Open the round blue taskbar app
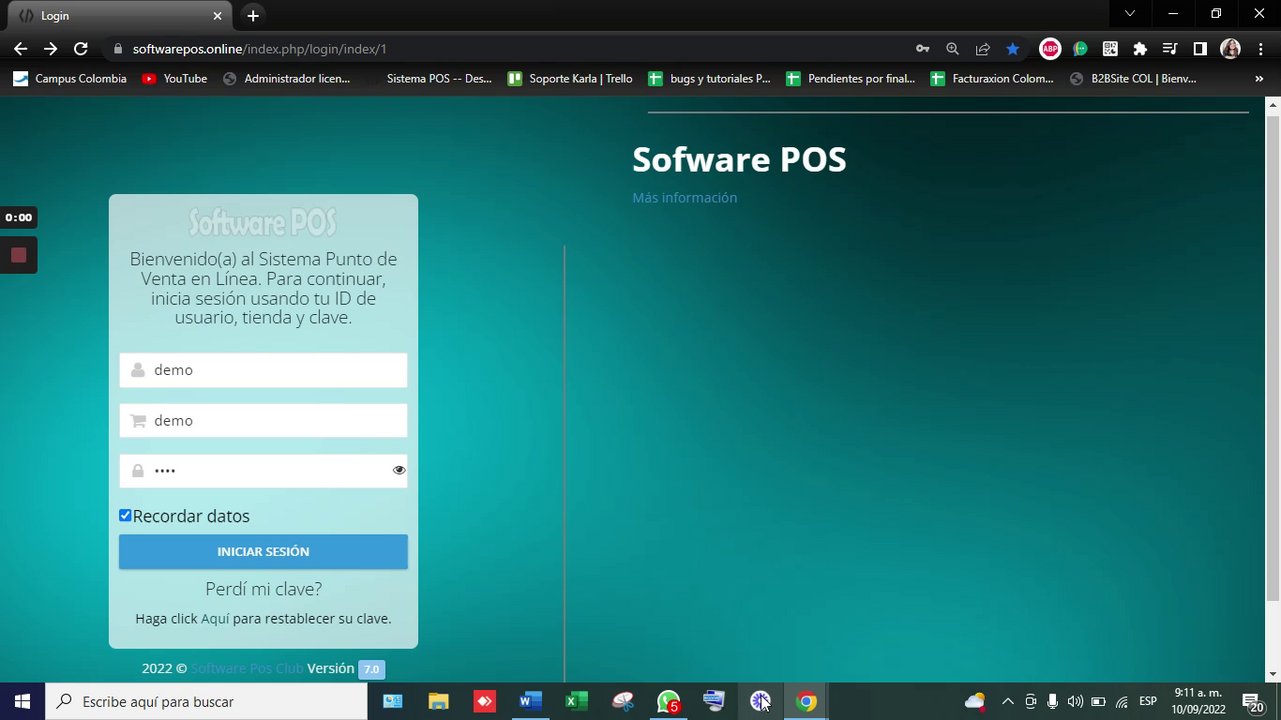The width and height of the screenshot is (1281, 720). click(760, 701)
